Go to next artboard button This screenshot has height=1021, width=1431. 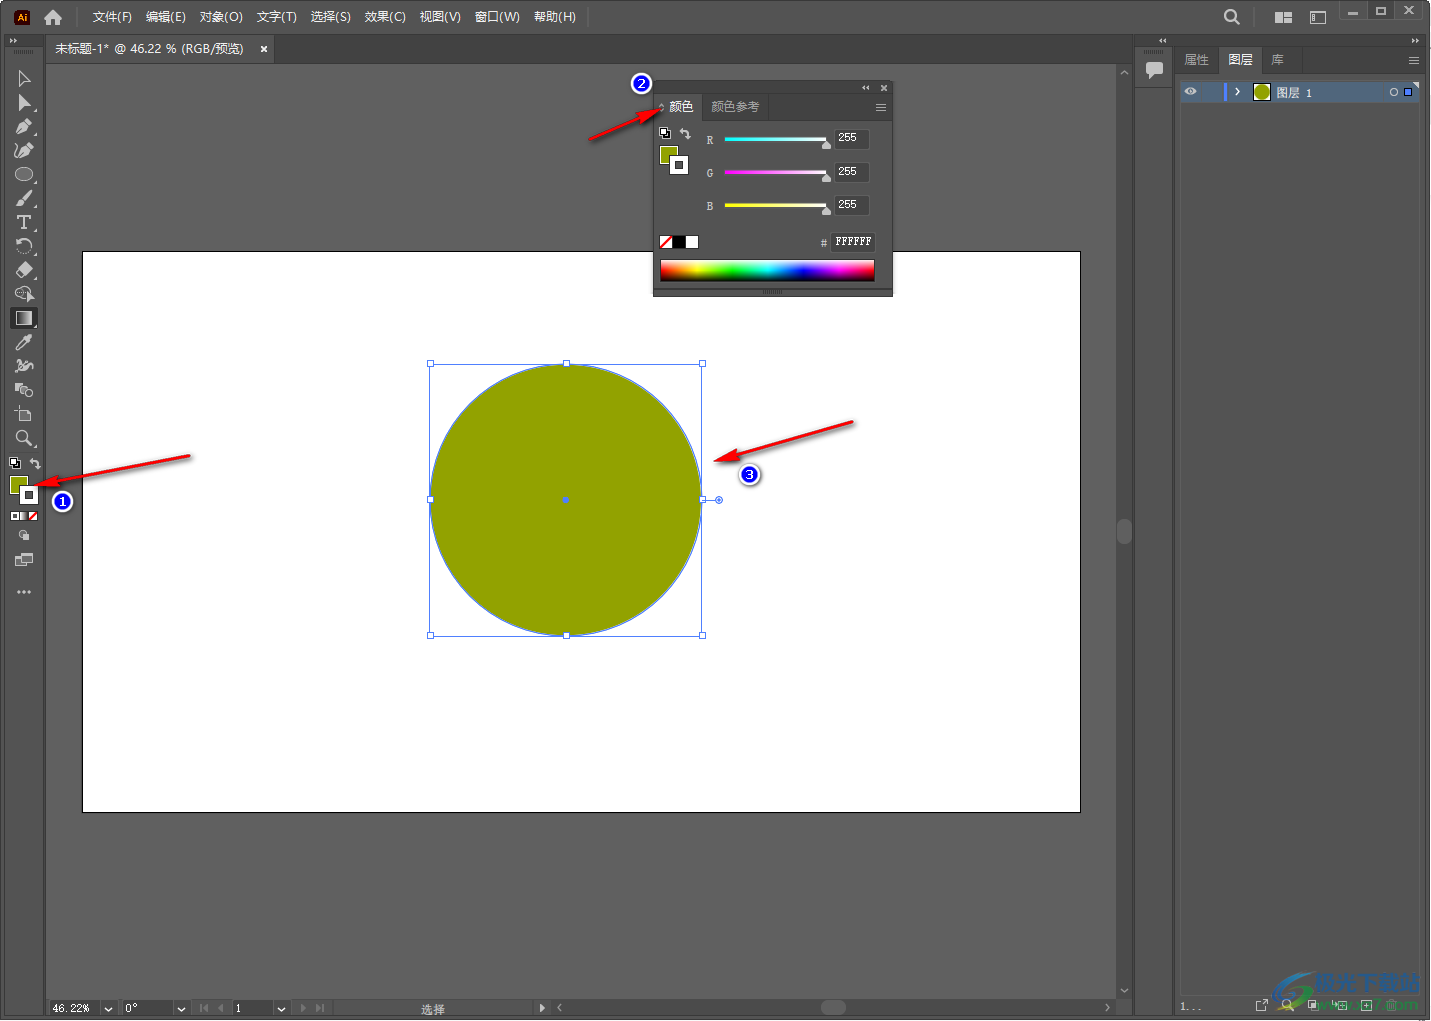coord(304,1008)
